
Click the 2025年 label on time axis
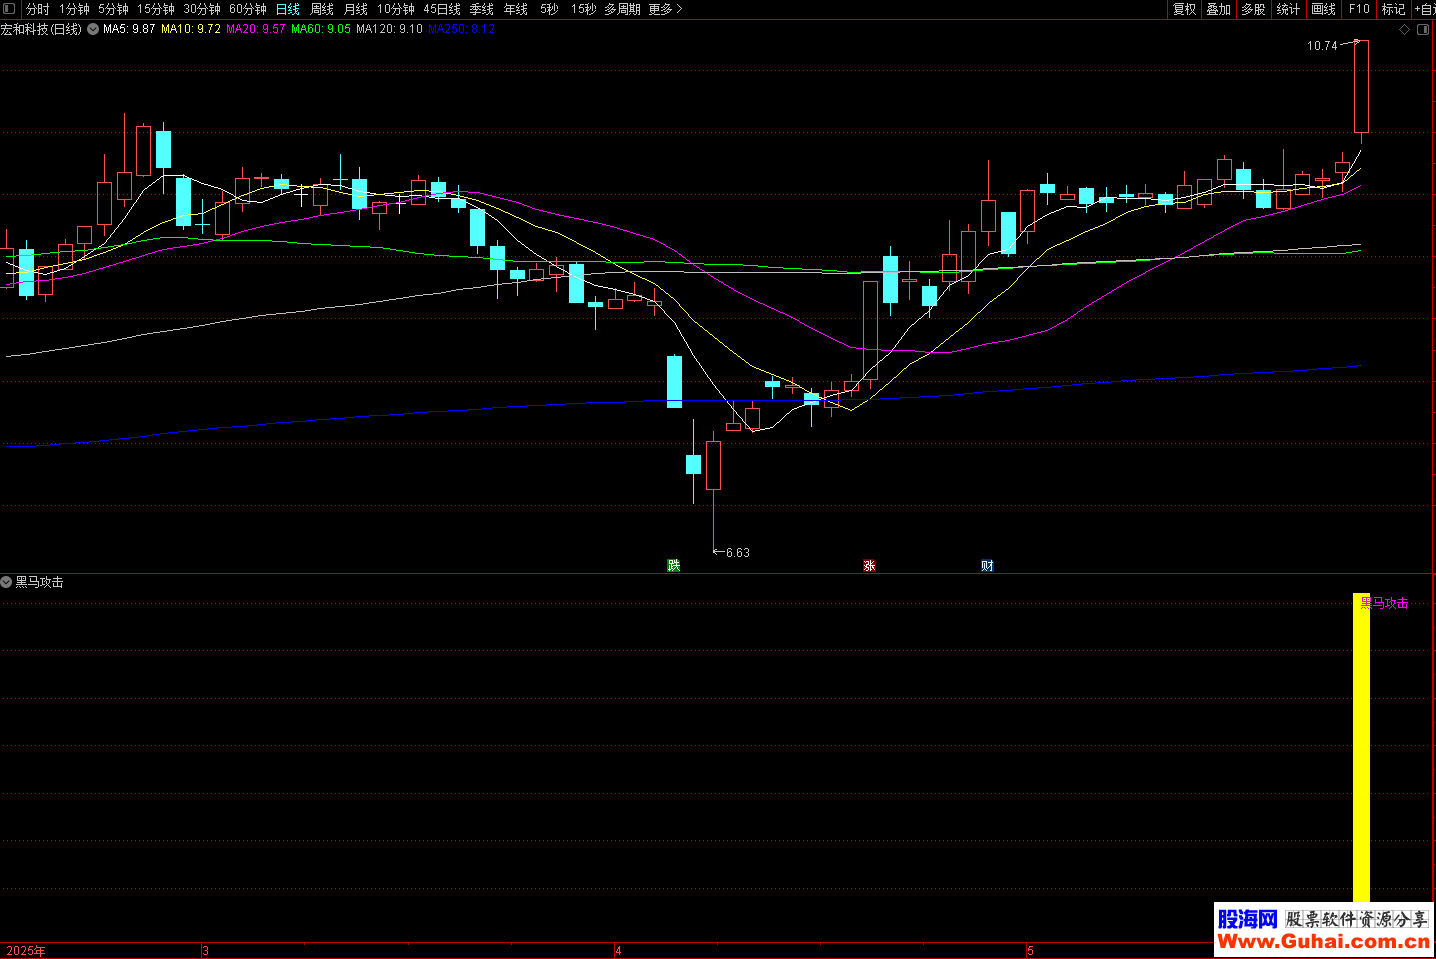26,951
